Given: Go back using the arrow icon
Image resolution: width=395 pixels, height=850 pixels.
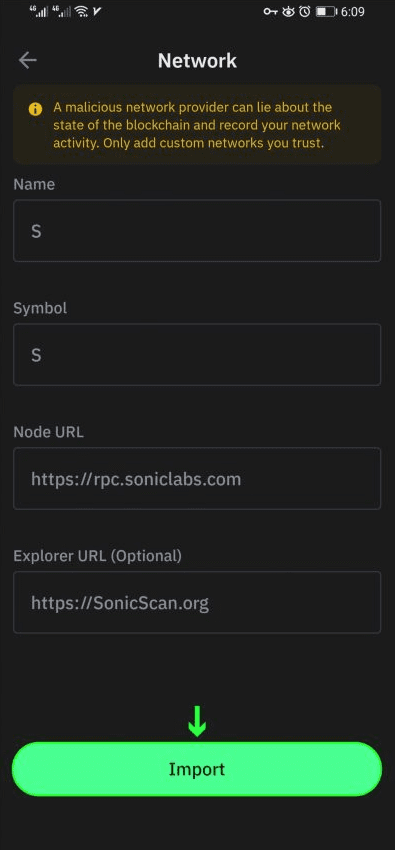Looking at the screenshot, I should pyautogui.click(x=28, y=60).
